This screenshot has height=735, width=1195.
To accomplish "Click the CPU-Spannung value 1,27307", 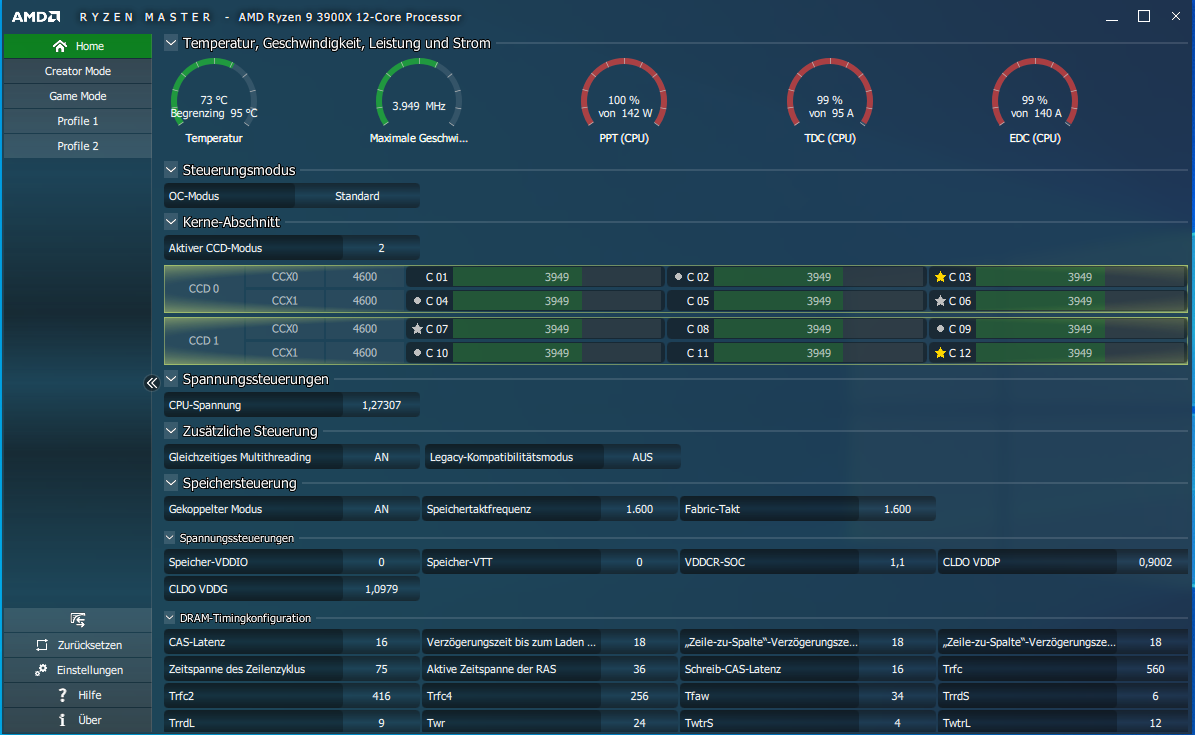I will click(x=381, y=405).
